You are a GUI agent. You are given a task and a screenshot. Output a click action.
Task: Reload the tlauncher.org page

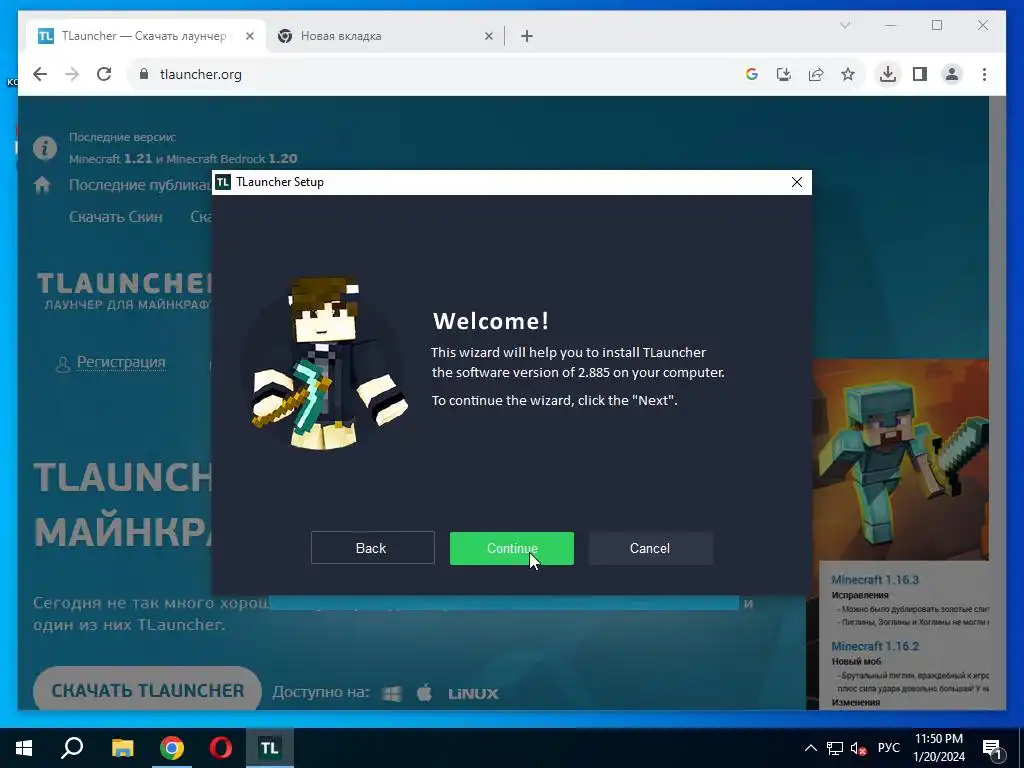click(104, 74)
